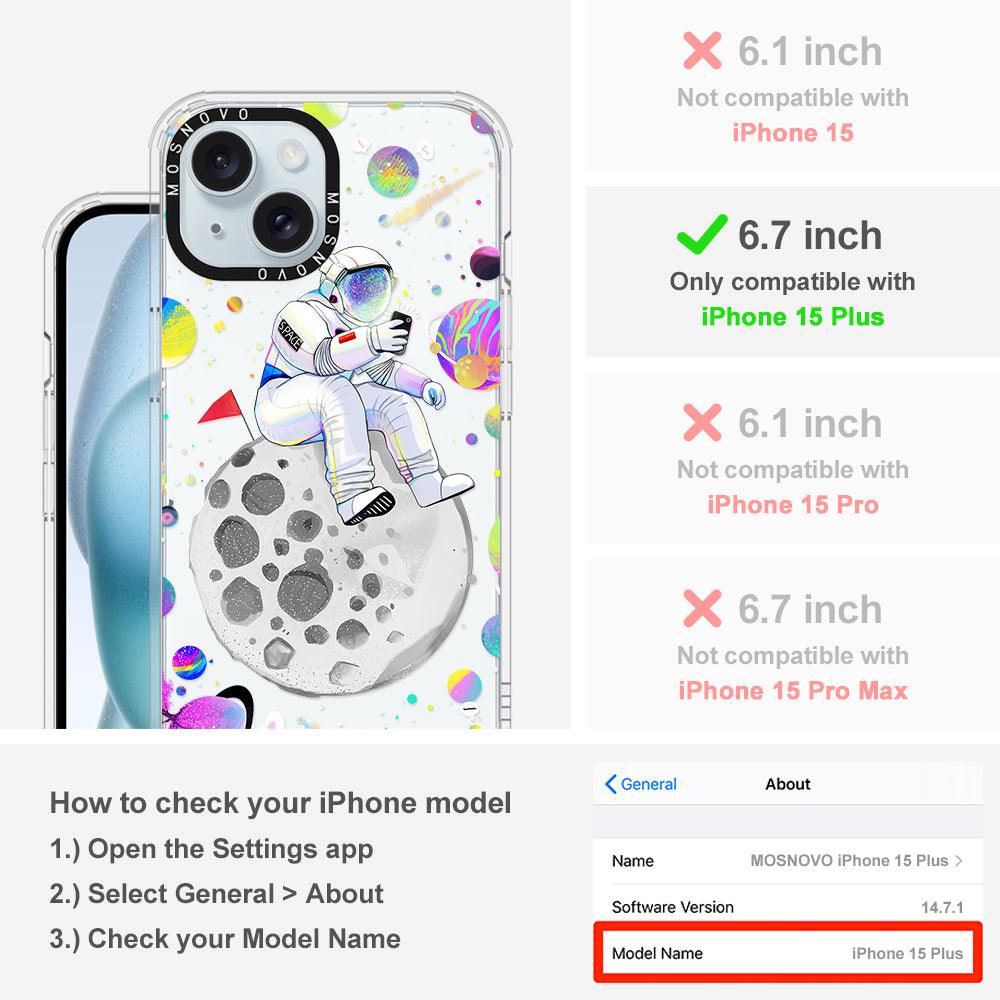1000x1000 pixels.
Task: Click the upper camera lens on phone
Action: 223,161
